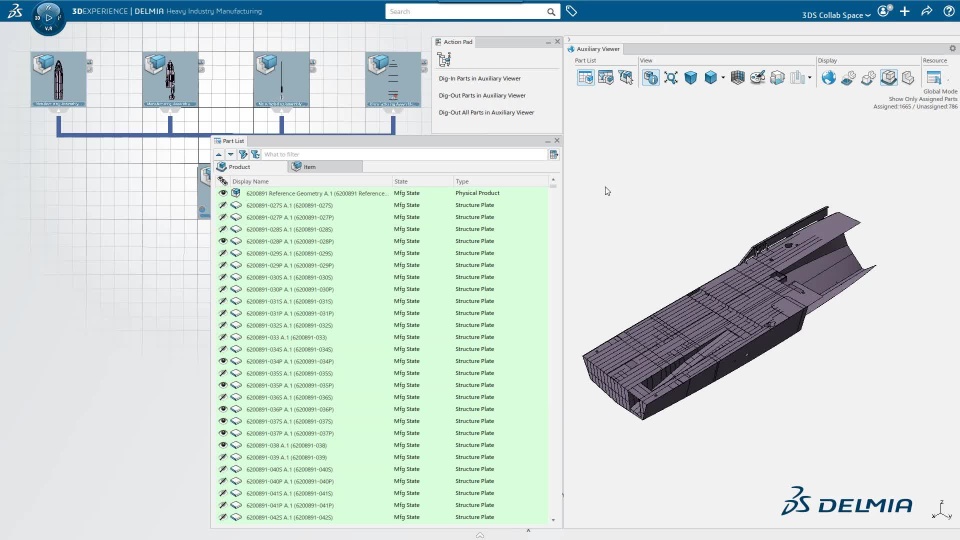Expand the bottom panel with the up chevron

pos(480,535)
